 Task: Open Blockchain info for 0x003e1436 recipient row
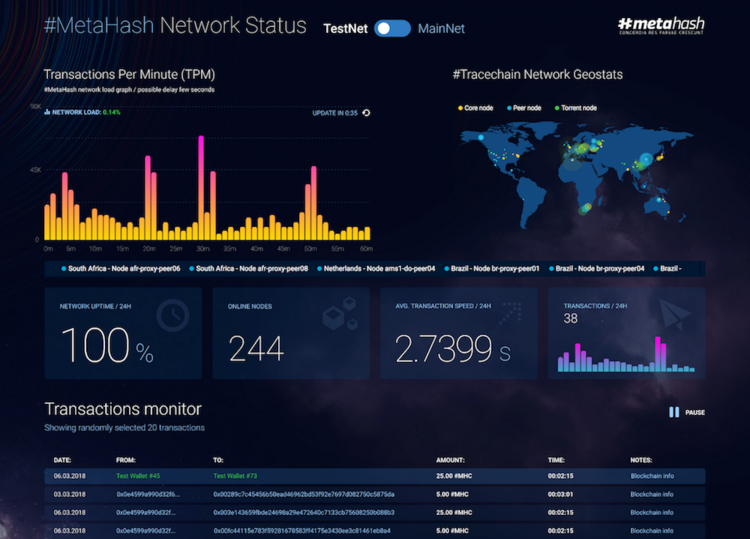click(652, 512)
